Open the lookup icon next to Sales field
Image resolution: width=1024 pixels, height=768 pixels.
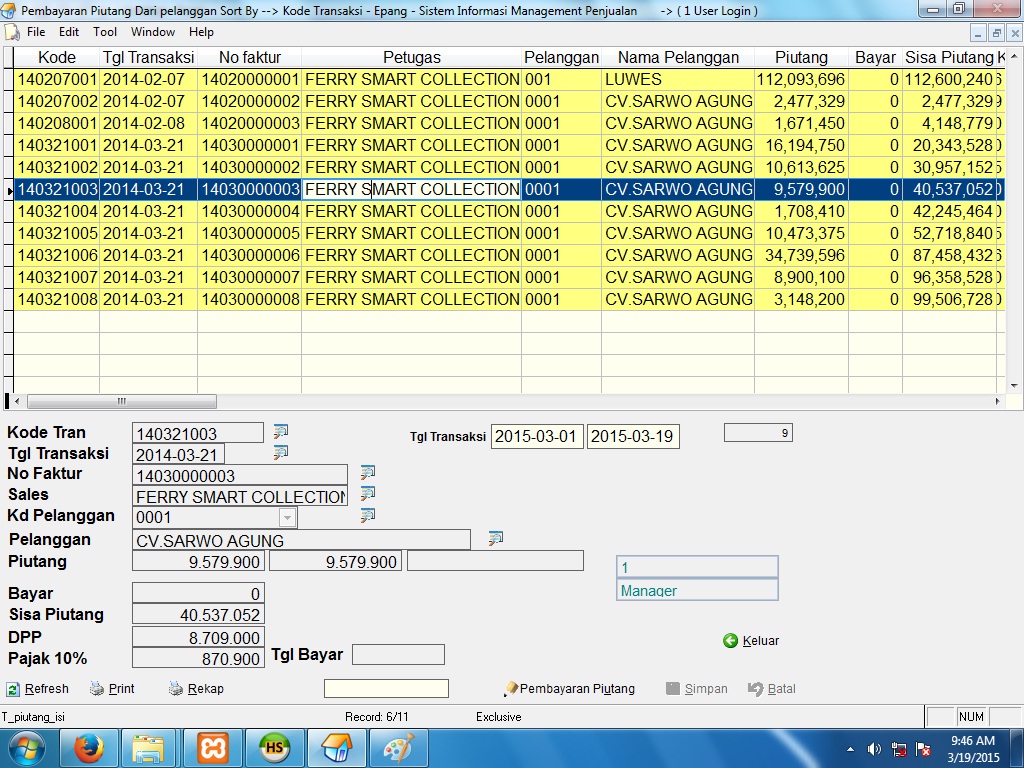click(x=368, y=494)
